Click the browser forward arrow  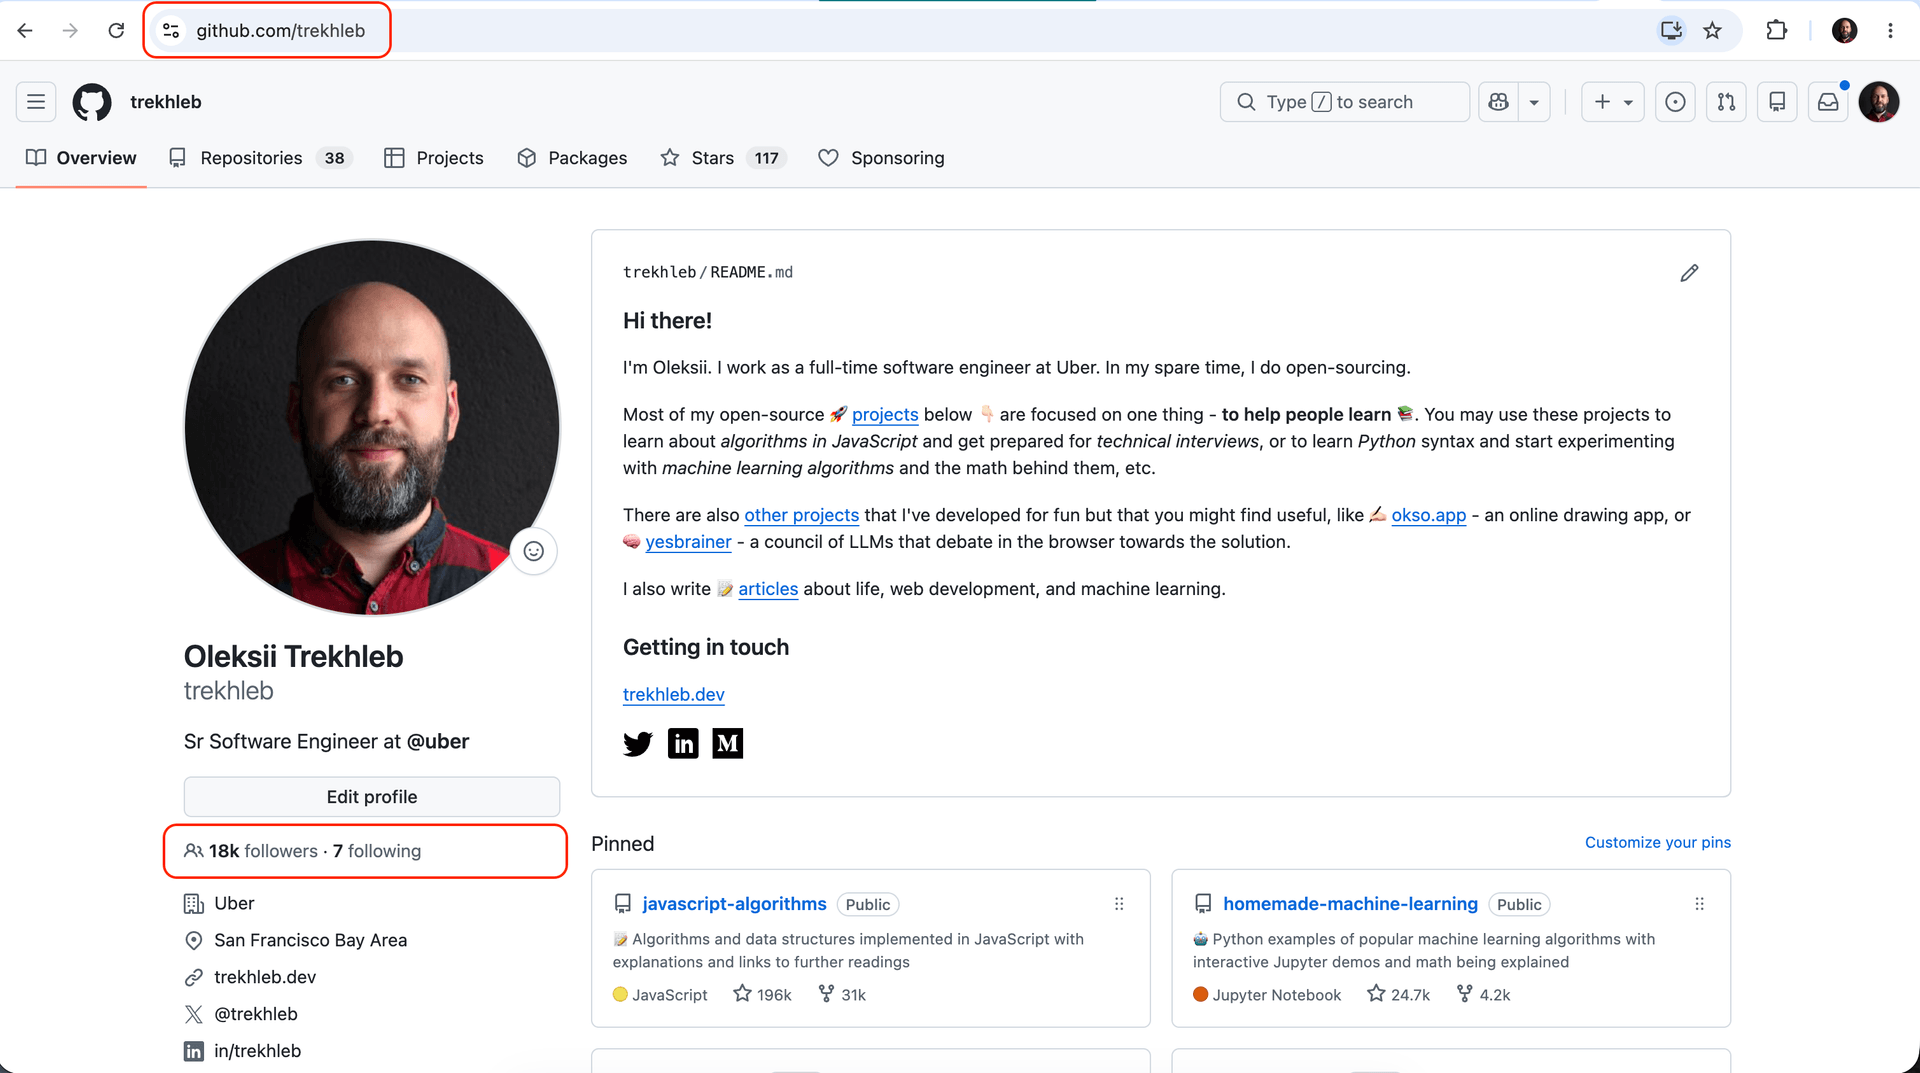tap(70, 31)
